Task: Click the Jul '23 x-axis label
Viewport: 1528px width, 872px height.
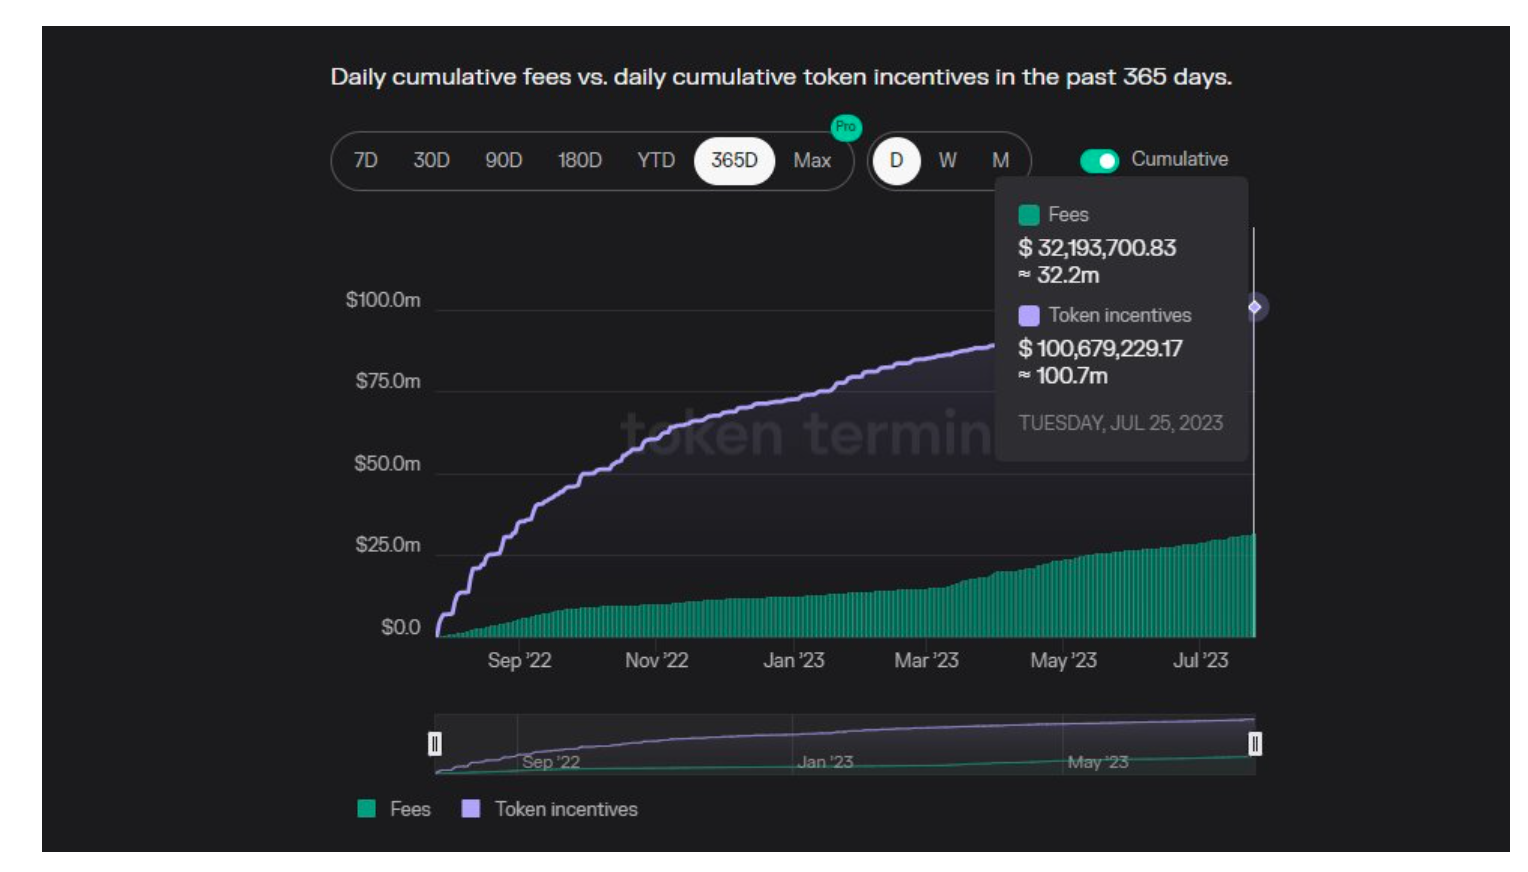Action: [1201, 660]
